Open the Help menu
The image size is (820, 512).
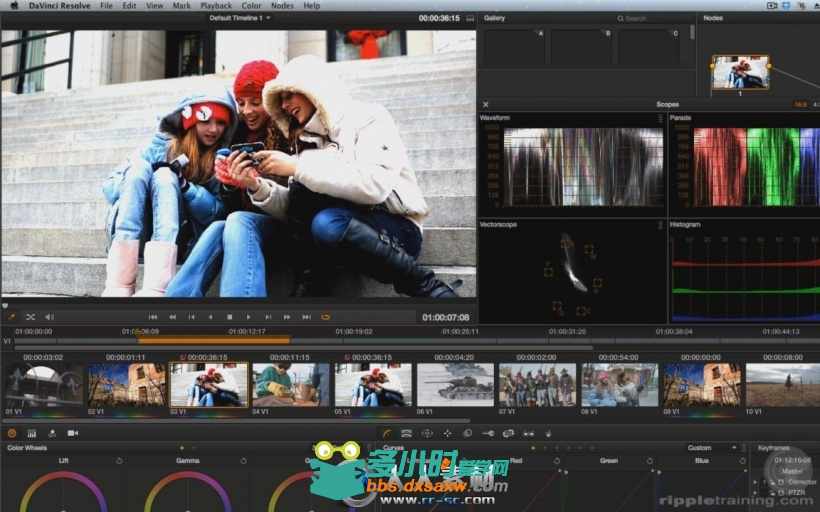tap(312, 6)
